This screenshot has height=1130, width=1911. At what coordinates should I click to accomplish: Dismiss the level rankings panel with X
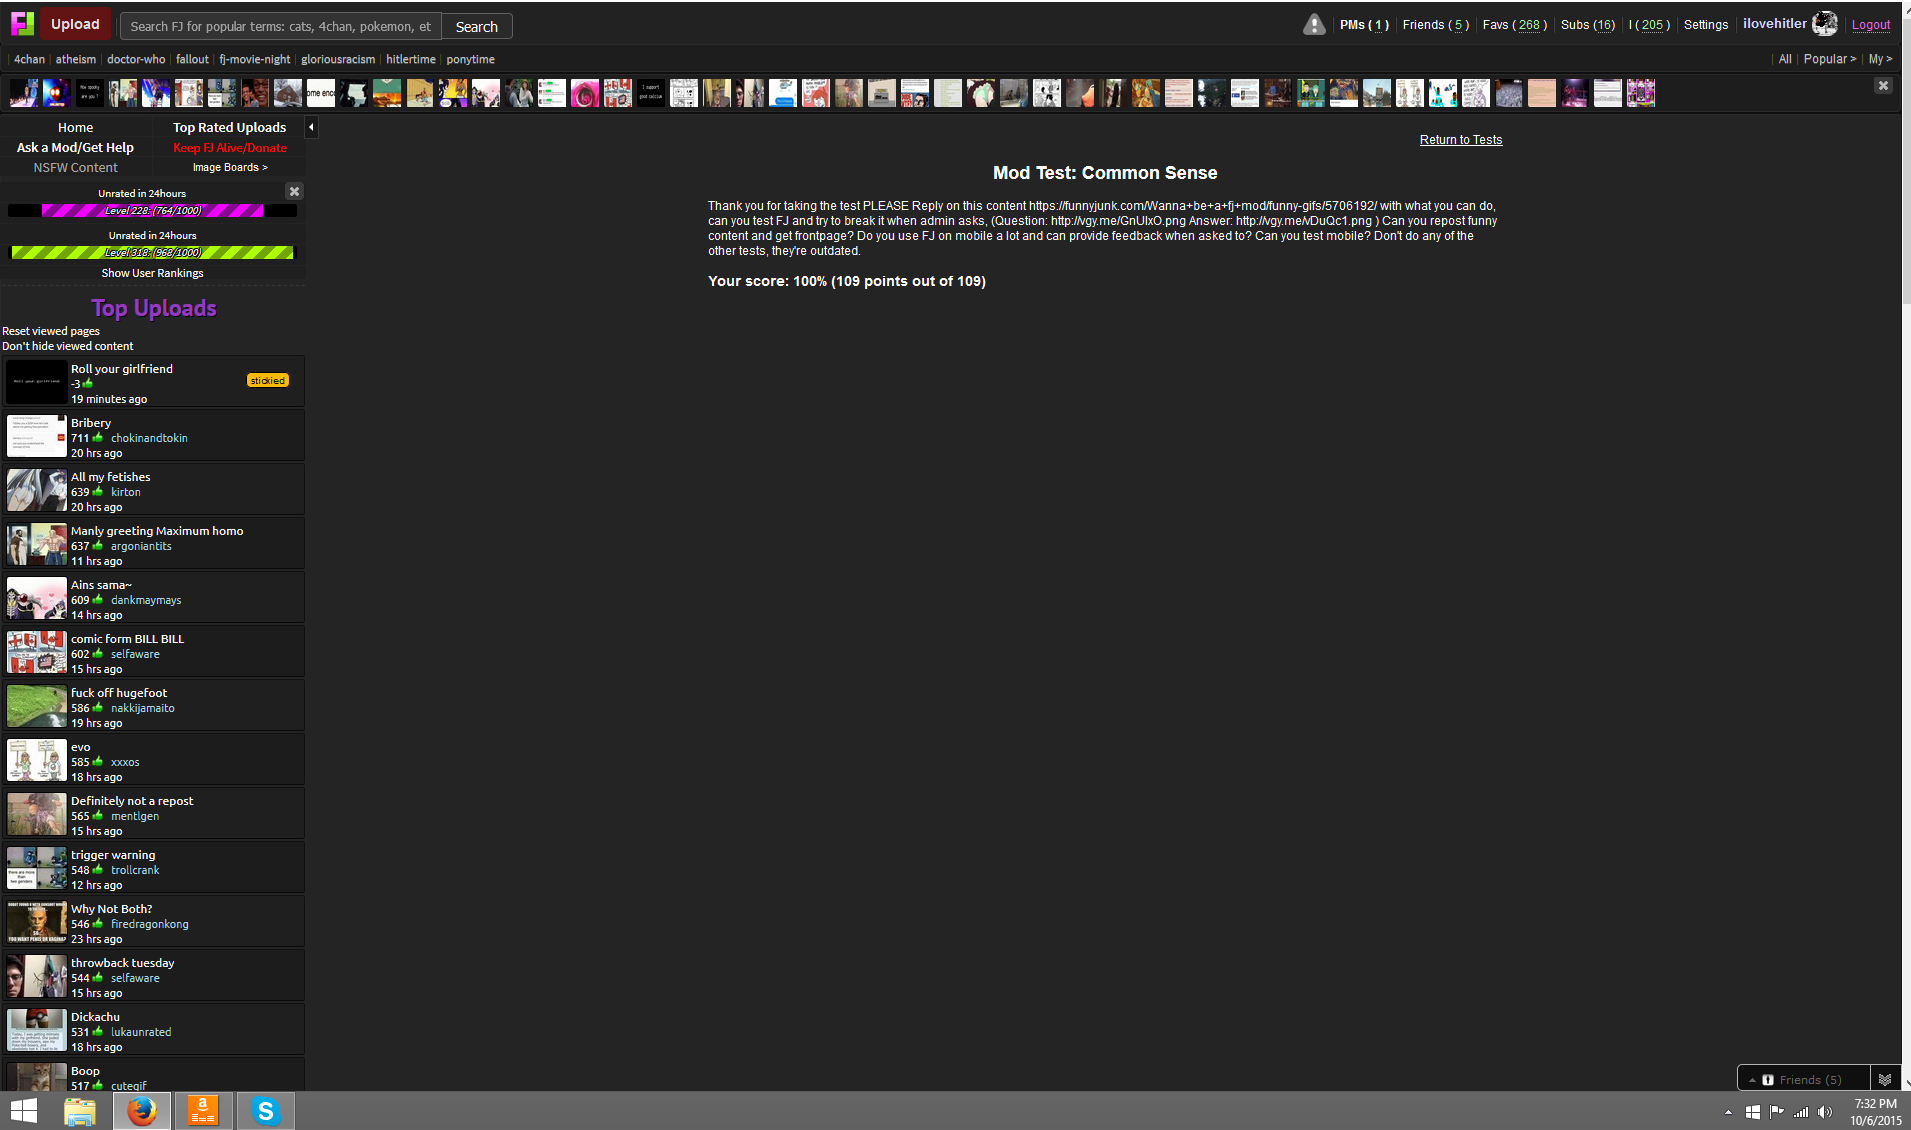point(294,191)
